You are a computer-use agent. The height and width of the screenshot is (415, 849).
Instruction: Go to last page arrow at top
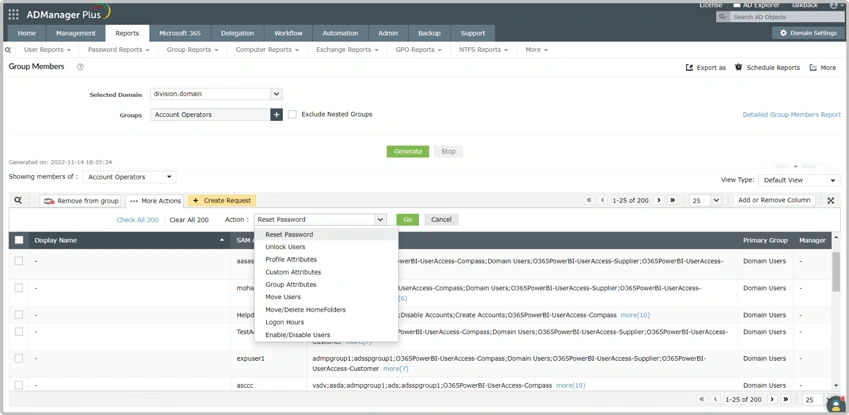click(x=672, y=200)
